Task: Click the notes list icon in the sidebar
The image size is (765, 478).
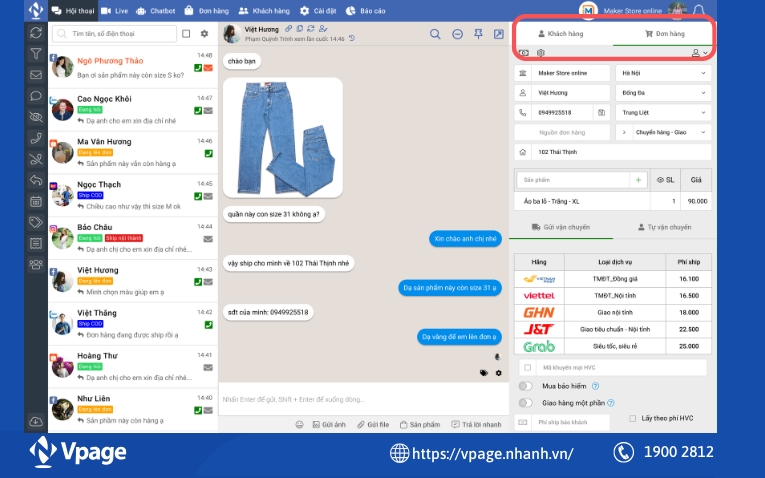Action: pyautogui.click(x=36, y=243)
